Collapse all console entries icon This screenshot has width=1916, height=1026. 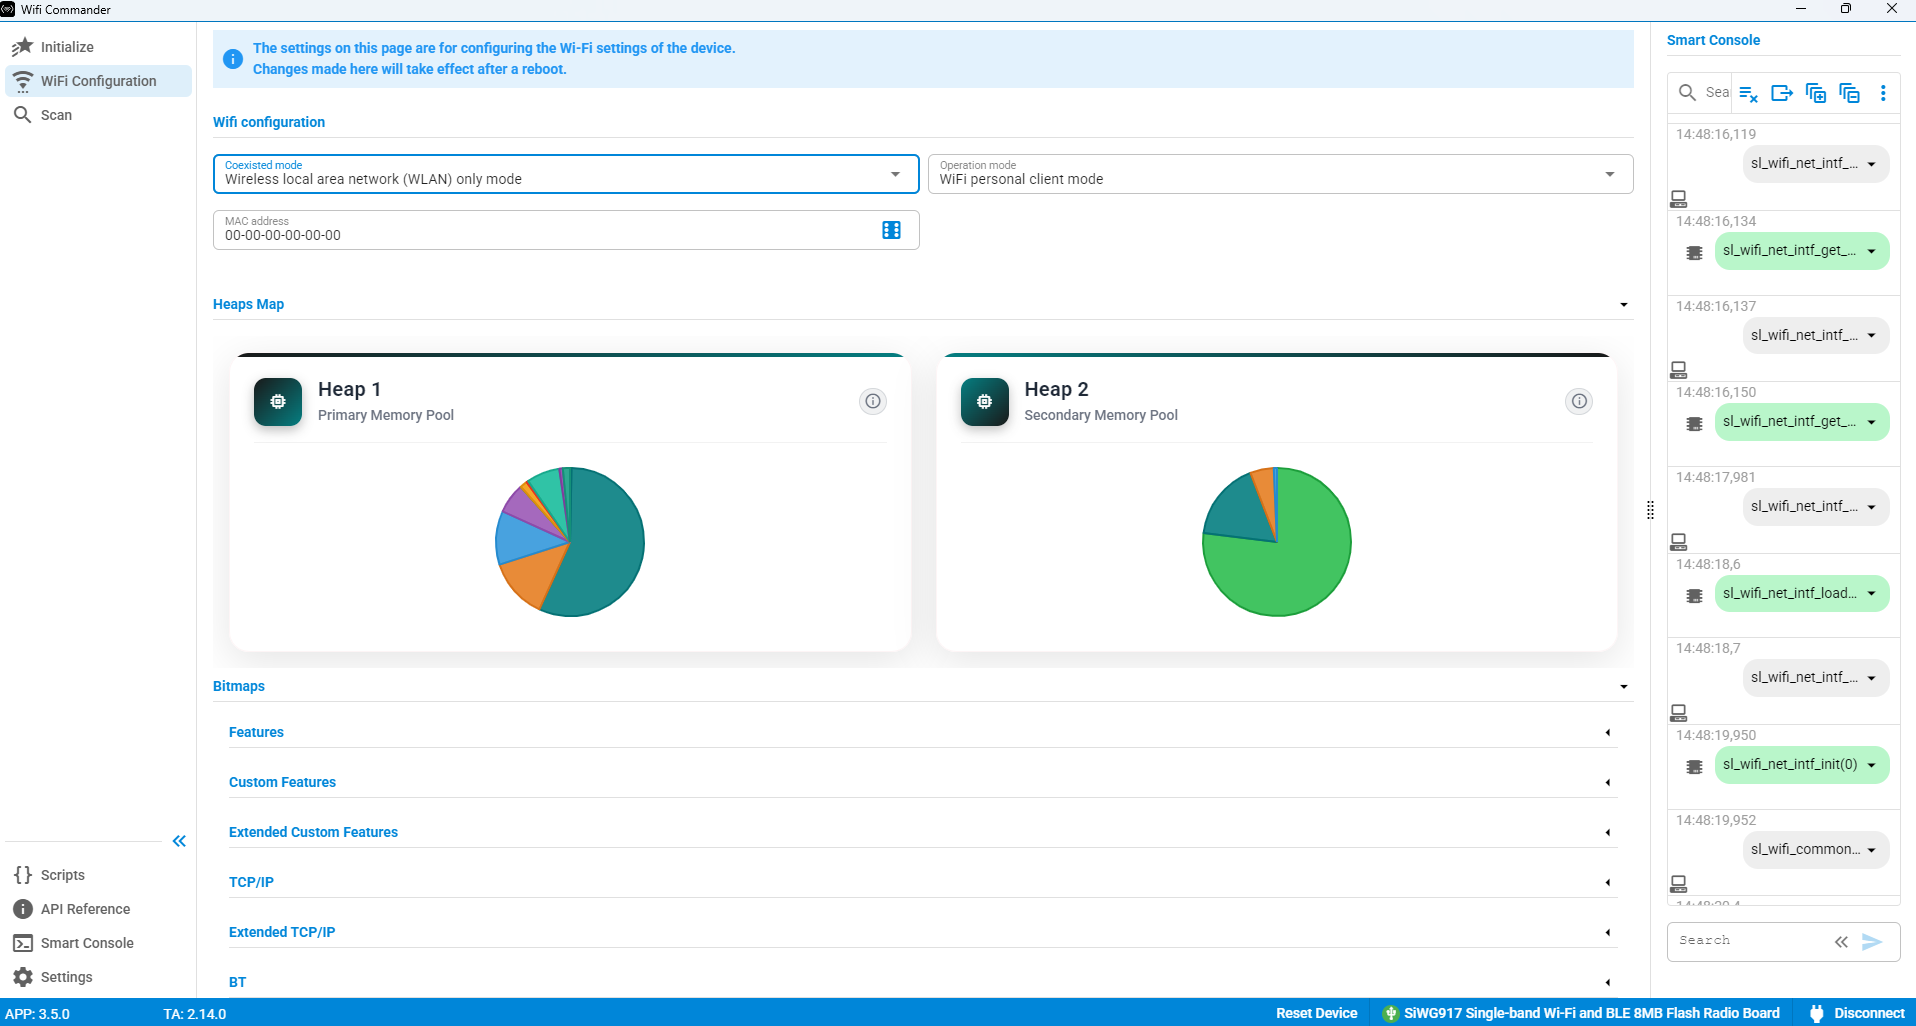tap(1850, 93)
